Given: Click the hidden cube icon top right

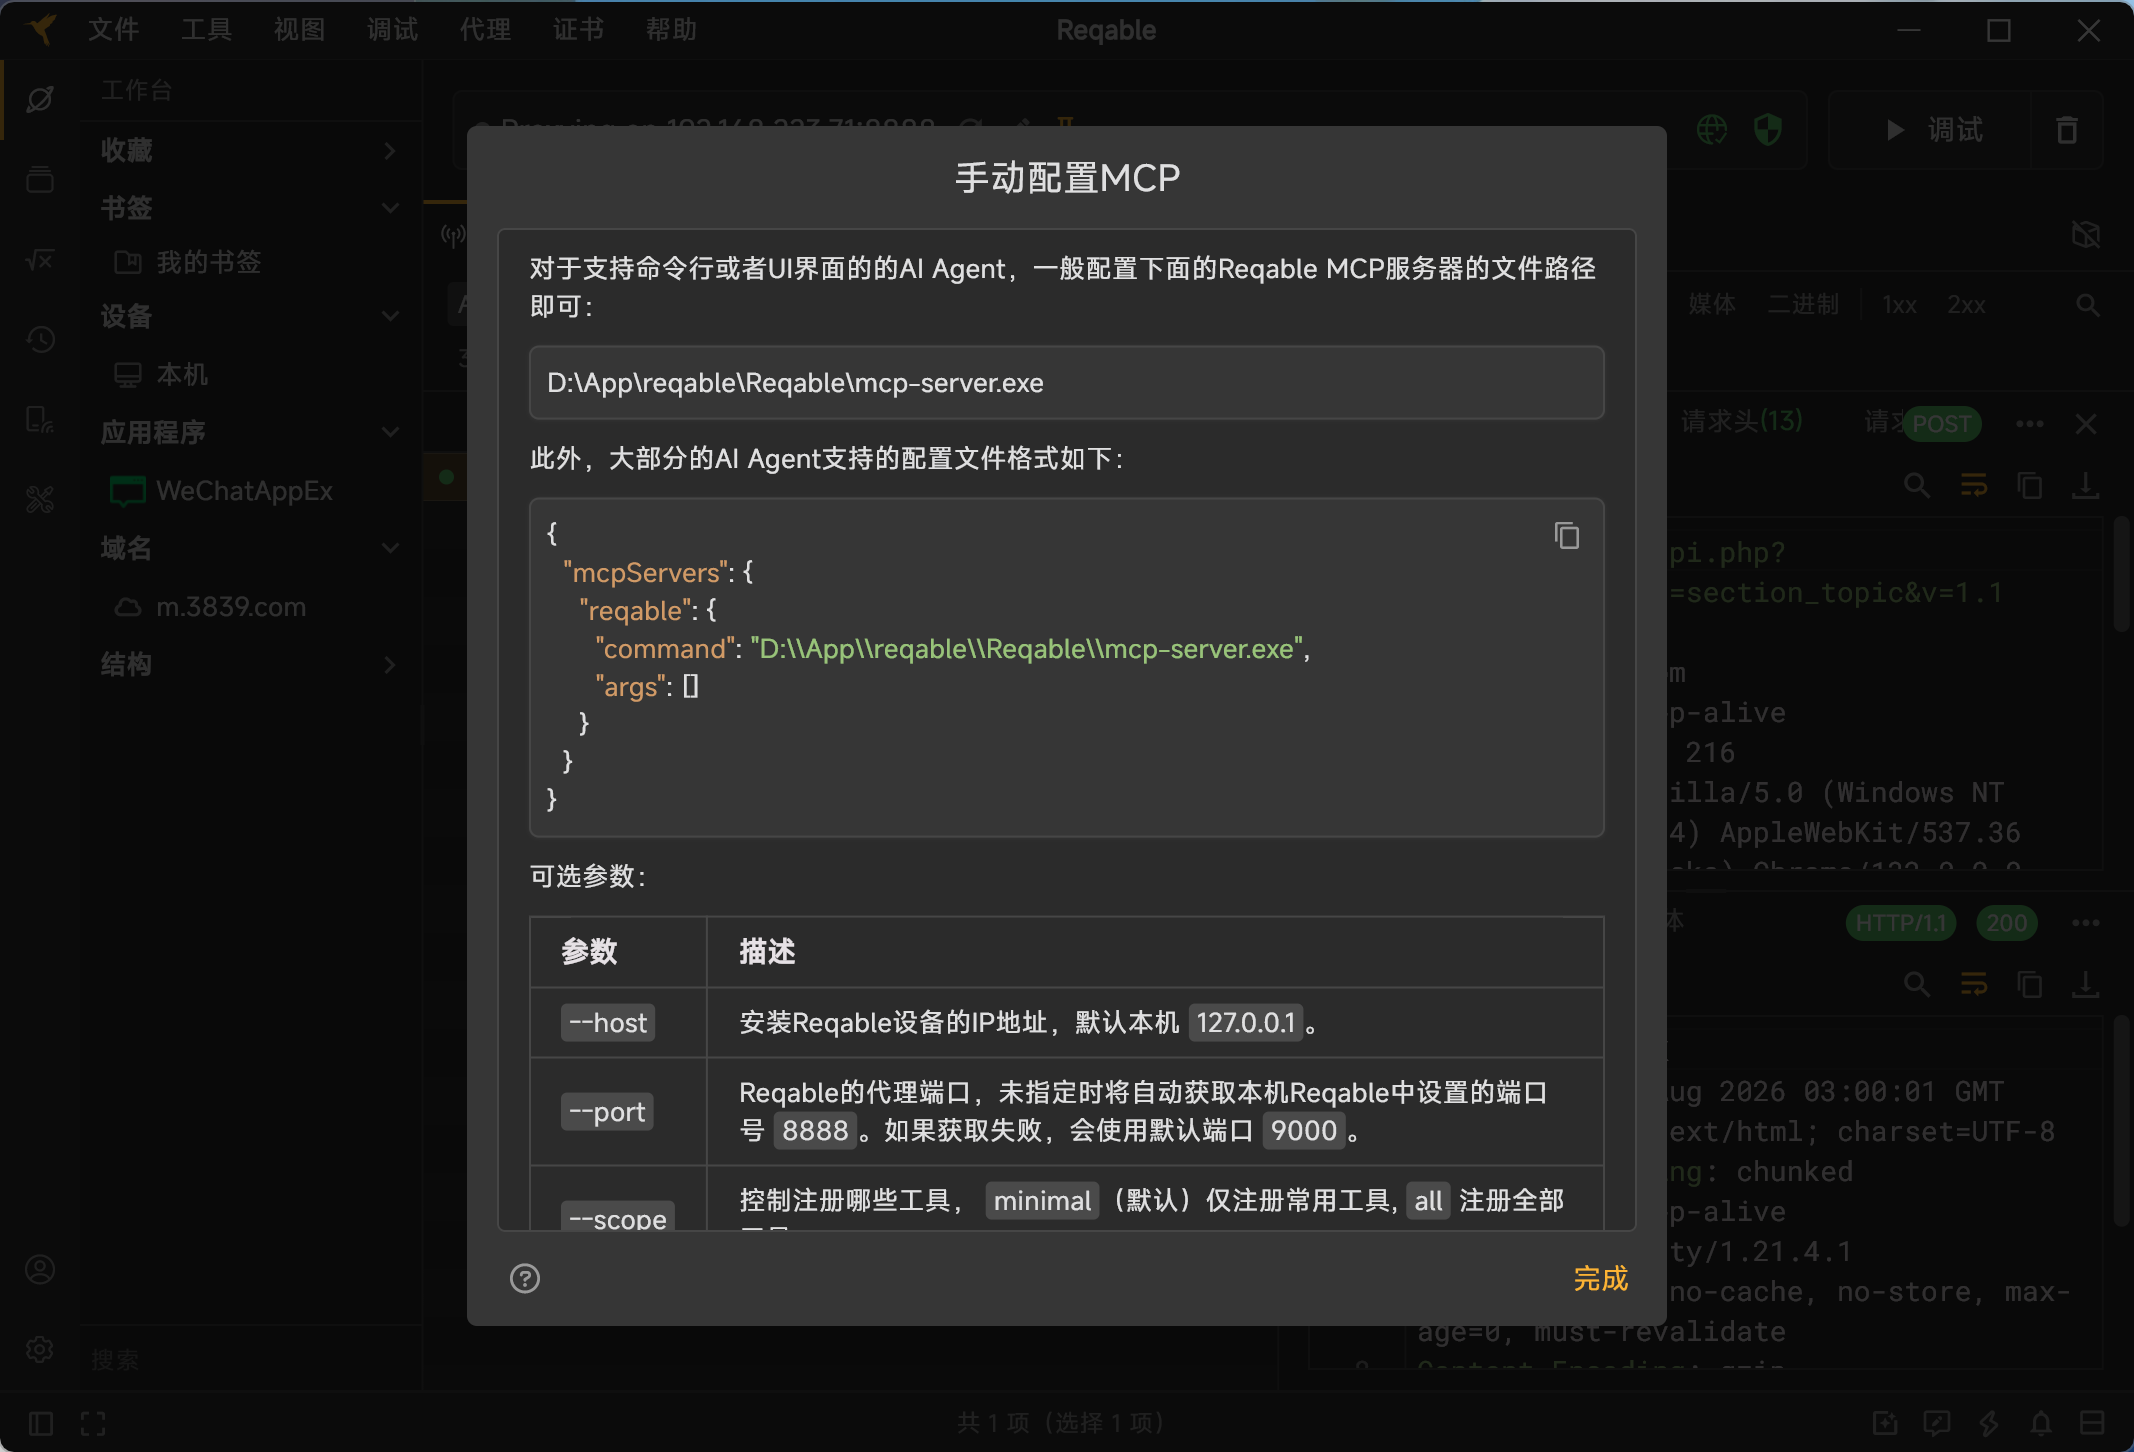Looking at the screenshot, I should 2085,235.
